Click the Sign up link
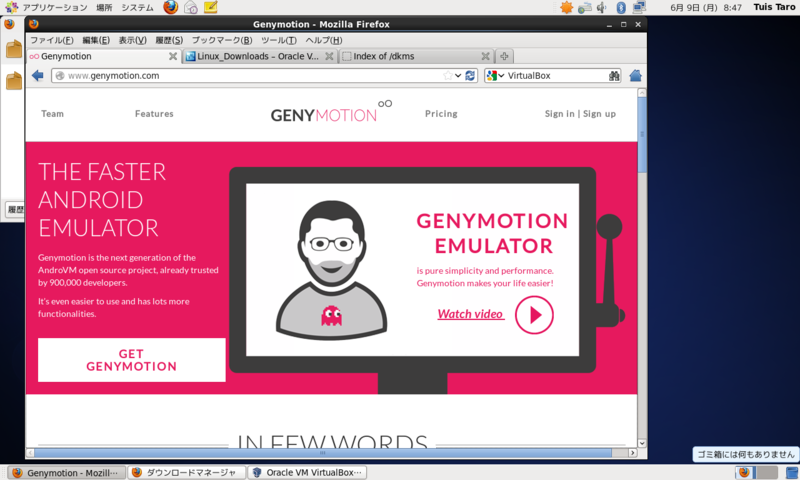The height and width of the screenshot is (480, 800). tap(599, 114)
